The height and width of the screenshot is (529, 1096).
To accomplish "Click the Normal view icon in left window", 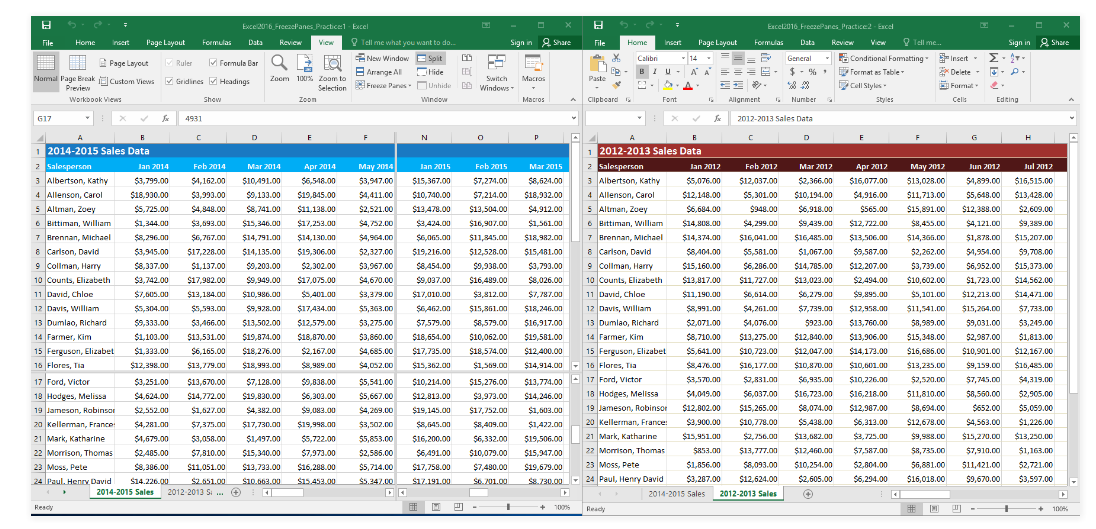I will click(45, 71).
